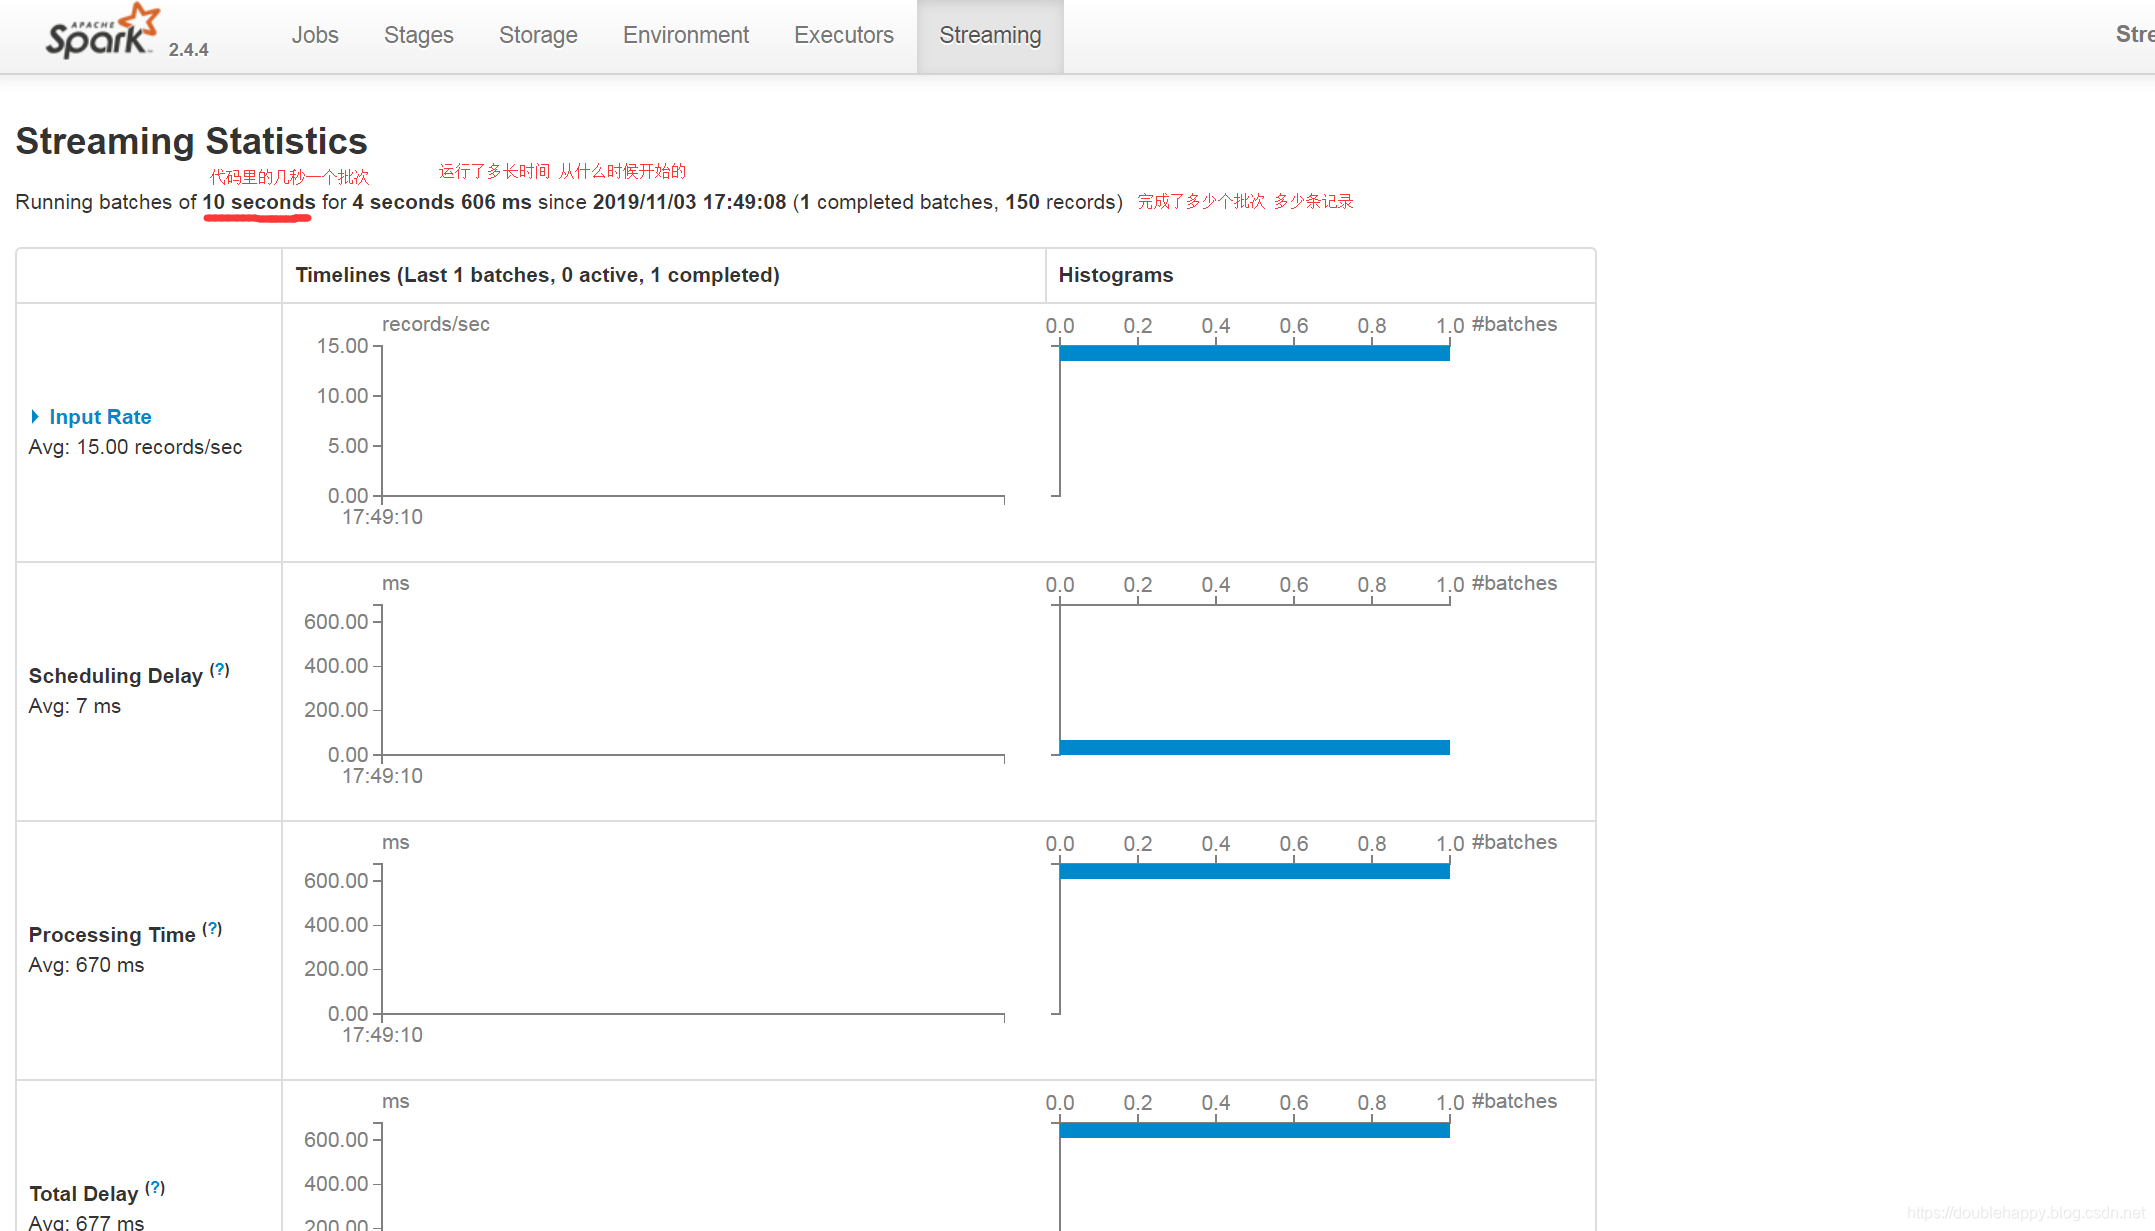Select the Streaming tab
Image resolution: width=2155 pixels, height=1231 pixels.
tap(989, 35)
